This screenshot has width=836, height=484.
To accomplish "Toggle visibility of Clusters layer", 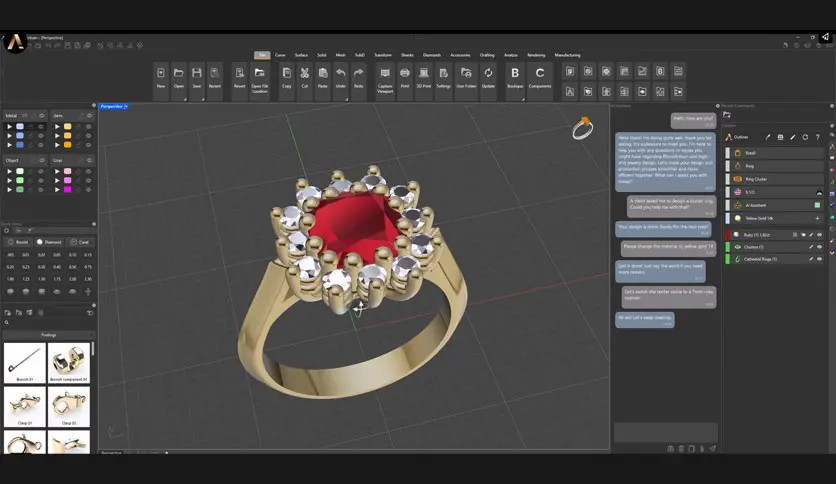I will [819, 247].
